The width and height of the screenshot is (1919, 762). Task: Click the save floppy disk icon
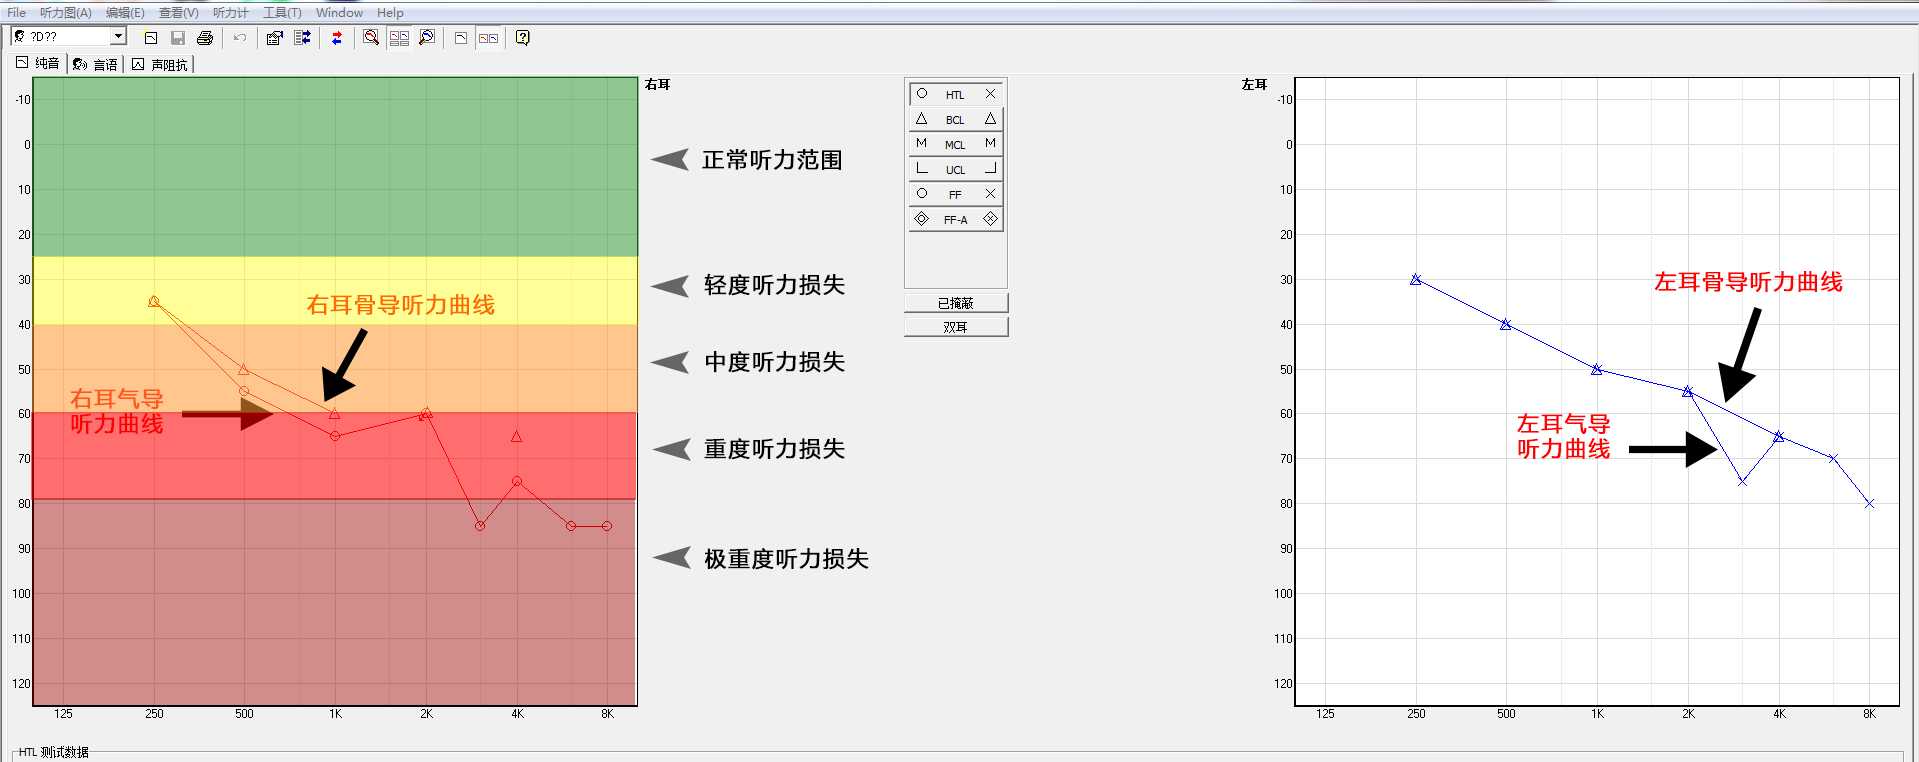click(x=178, y=38)
